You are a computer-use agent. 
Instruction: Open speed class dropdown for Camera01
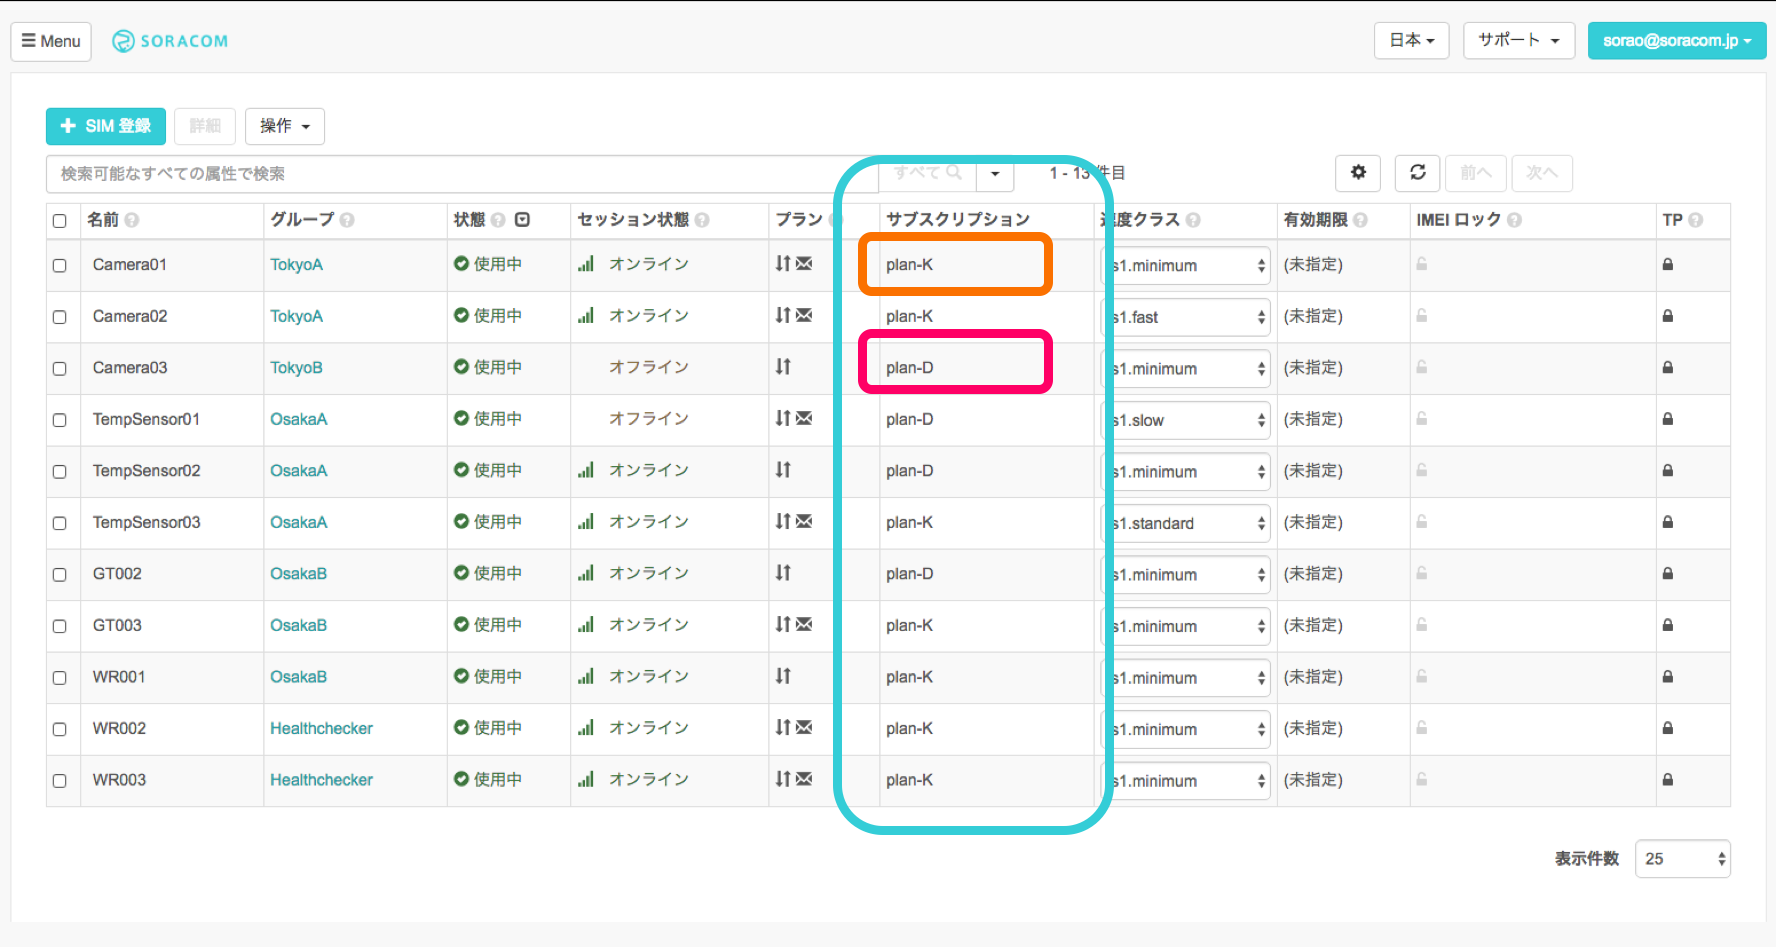pos(1186,266)
